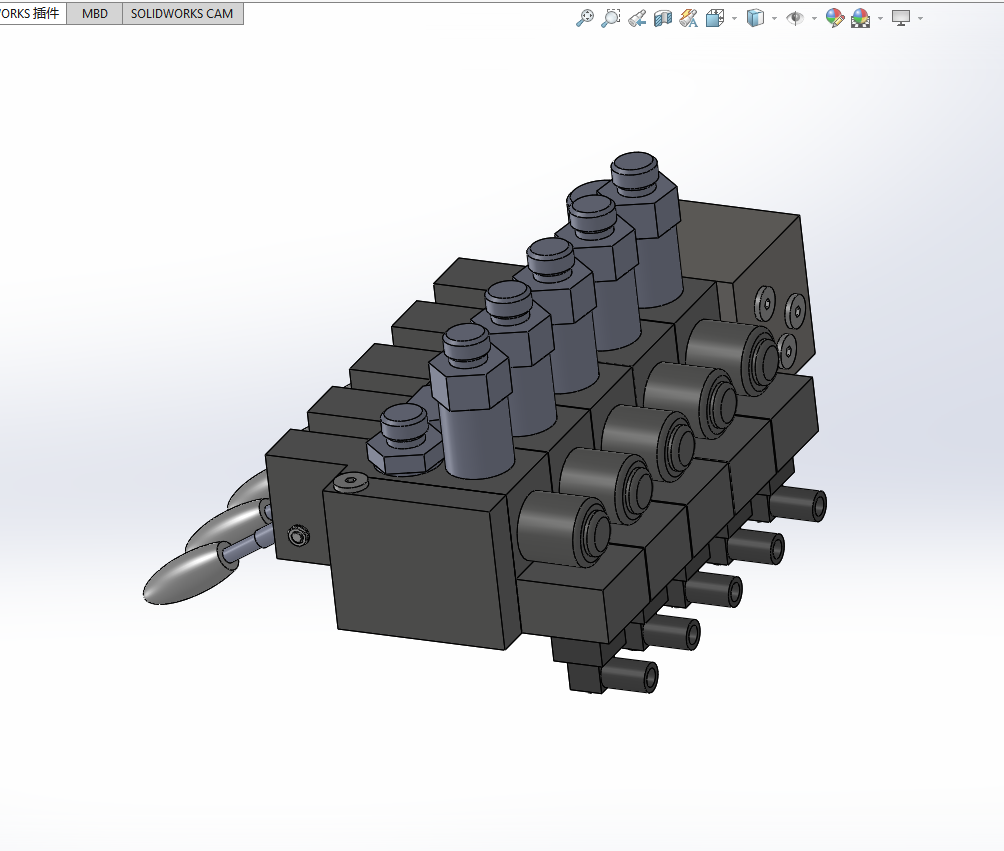Click the Previous View icon
1004x851 pixels.
(636, 18)
